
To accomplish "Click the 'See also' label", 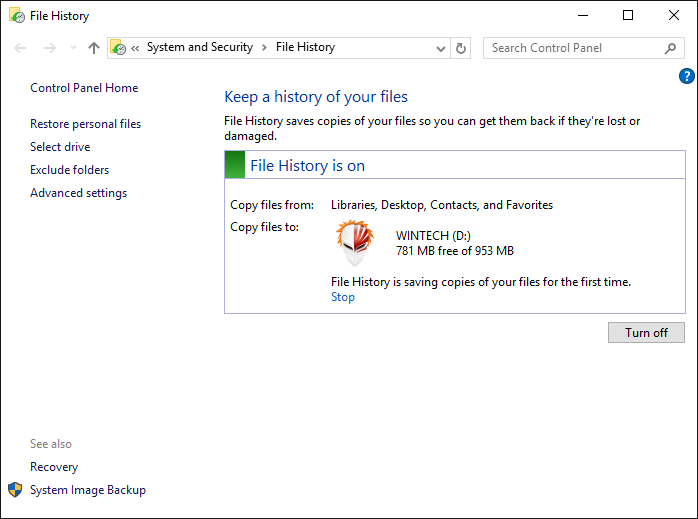I will 51,444.
